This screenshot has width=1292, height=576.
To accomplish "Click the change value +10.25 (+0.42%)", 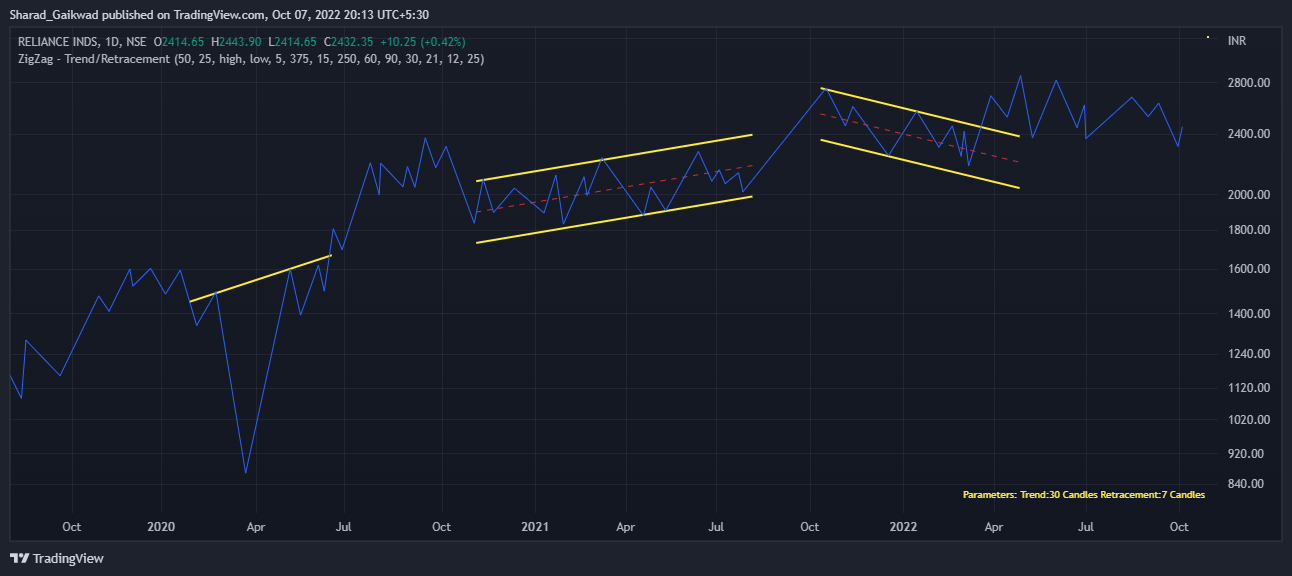I will point(423,41).
